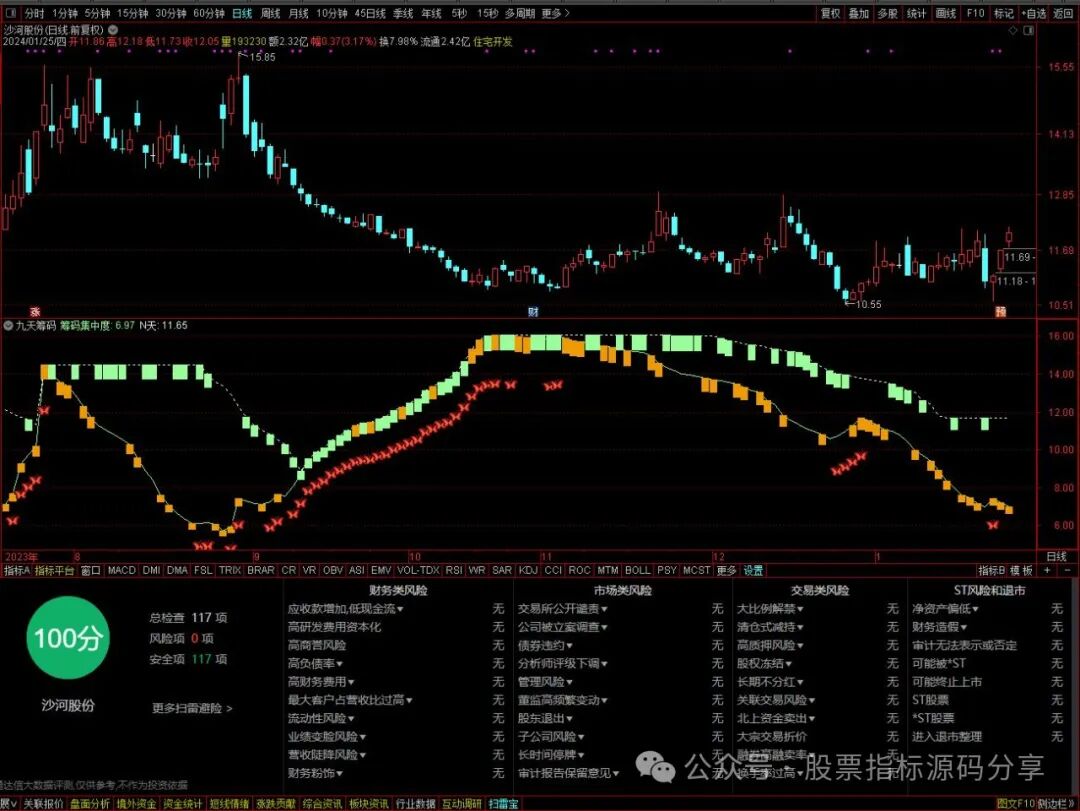Screen dimensions: 1080x811
Task: Click the diamond icon above the price chart
Action: [x=1012, y=30]
